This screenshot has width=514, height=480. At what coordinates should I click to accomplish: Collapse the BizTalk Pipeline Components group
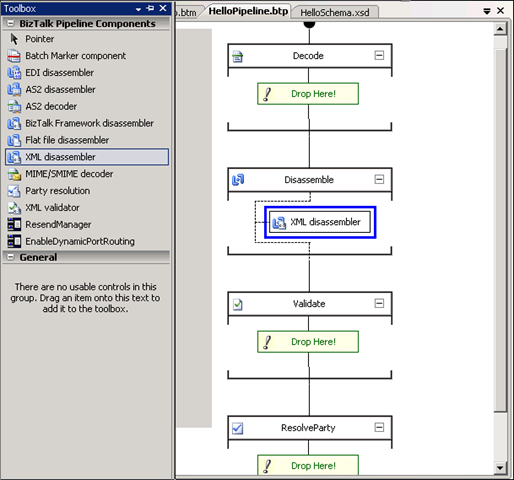[x=11, y=23]
